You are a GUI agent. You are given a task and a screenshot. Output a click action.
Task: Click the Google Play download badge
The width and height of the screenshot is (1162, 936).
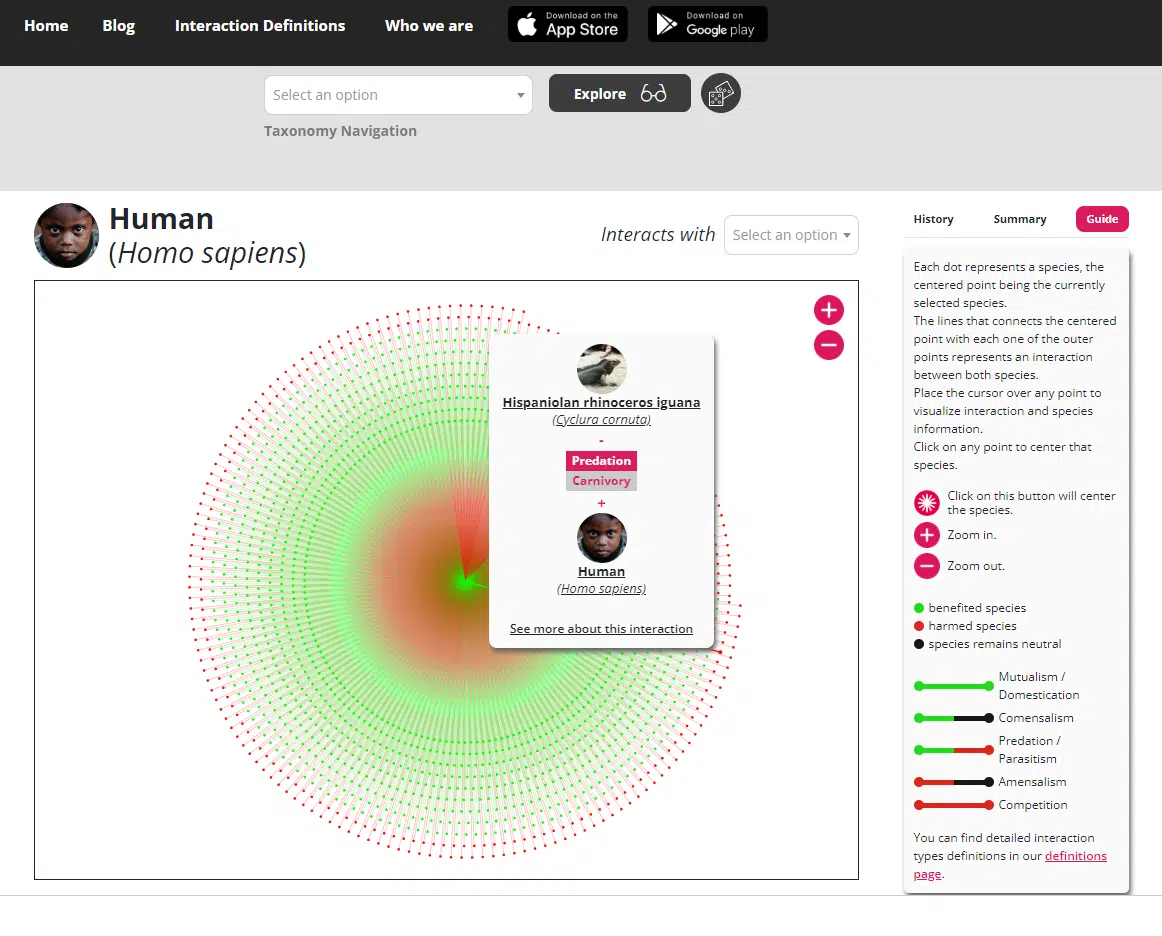click(708, 24)
